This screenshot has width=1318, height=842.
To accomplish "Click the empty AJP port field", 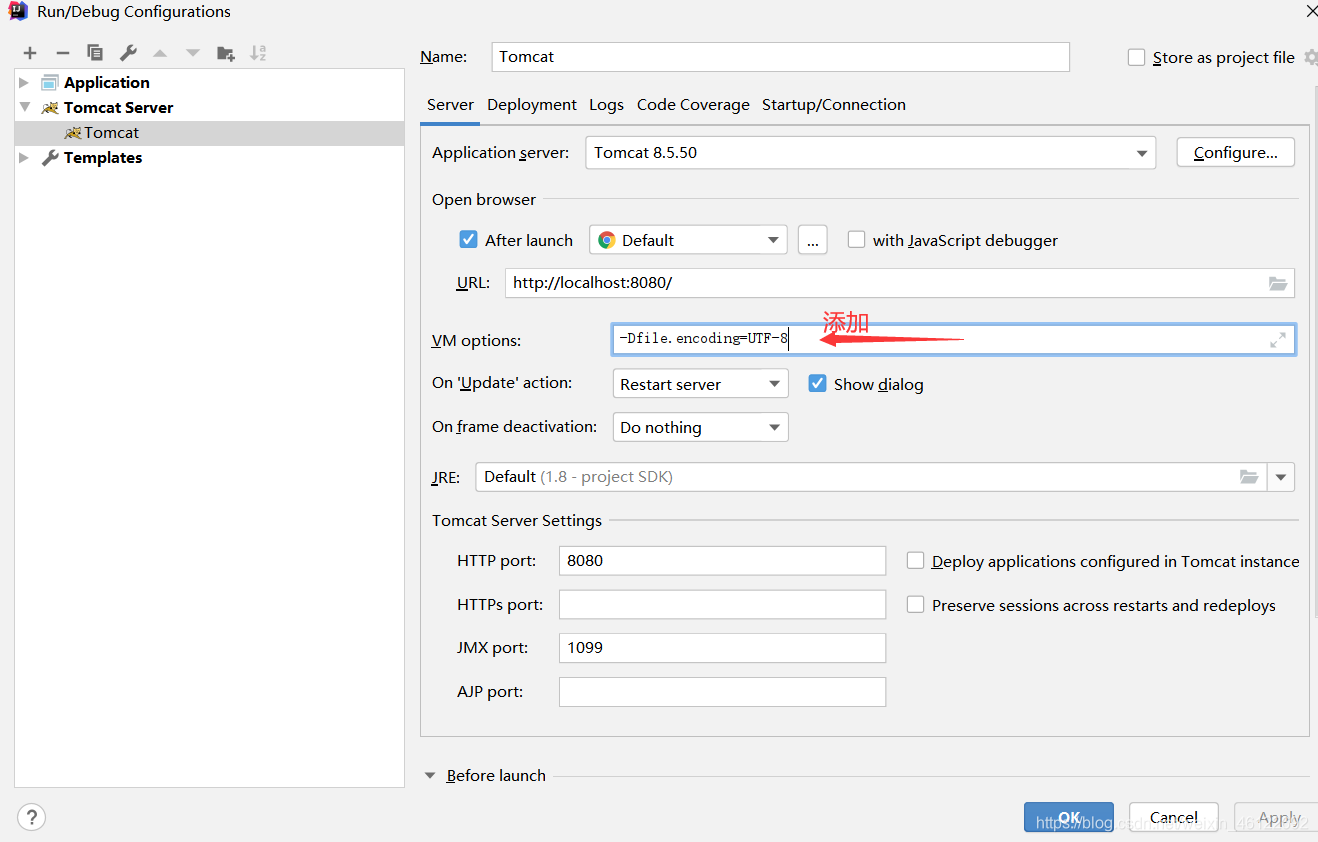I will pyautogui.click(x=722, y=692).
